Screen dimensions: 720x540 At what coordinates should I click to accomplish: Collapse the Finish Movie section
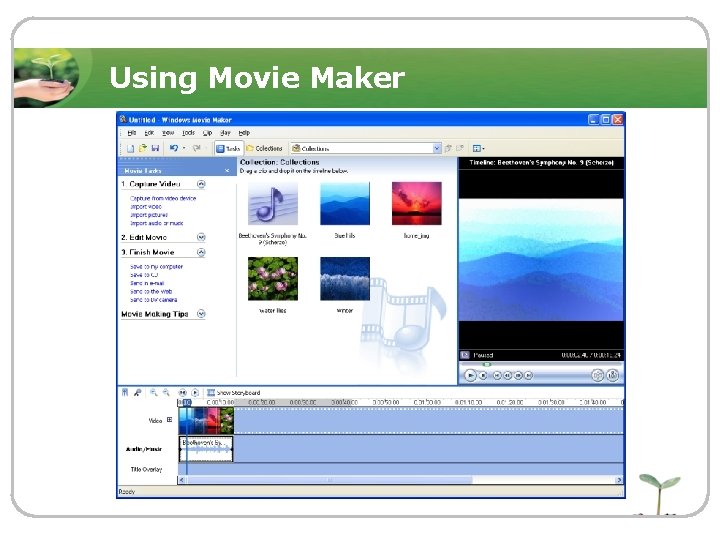pyautogui.click(x=201, y=252)
